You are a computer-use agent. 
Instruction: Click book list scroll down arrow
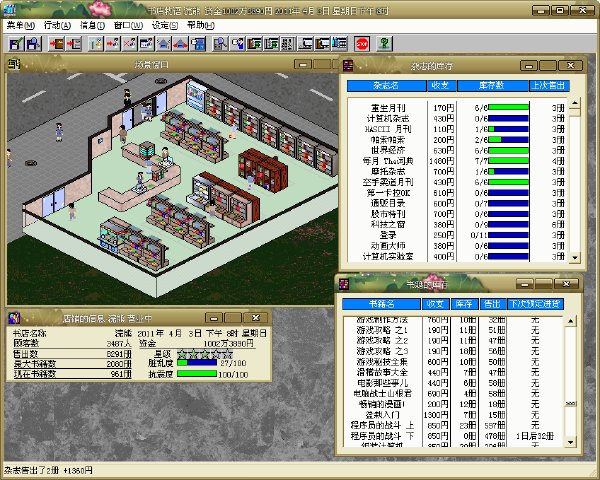pyautogui.click(x=570, y=442)
